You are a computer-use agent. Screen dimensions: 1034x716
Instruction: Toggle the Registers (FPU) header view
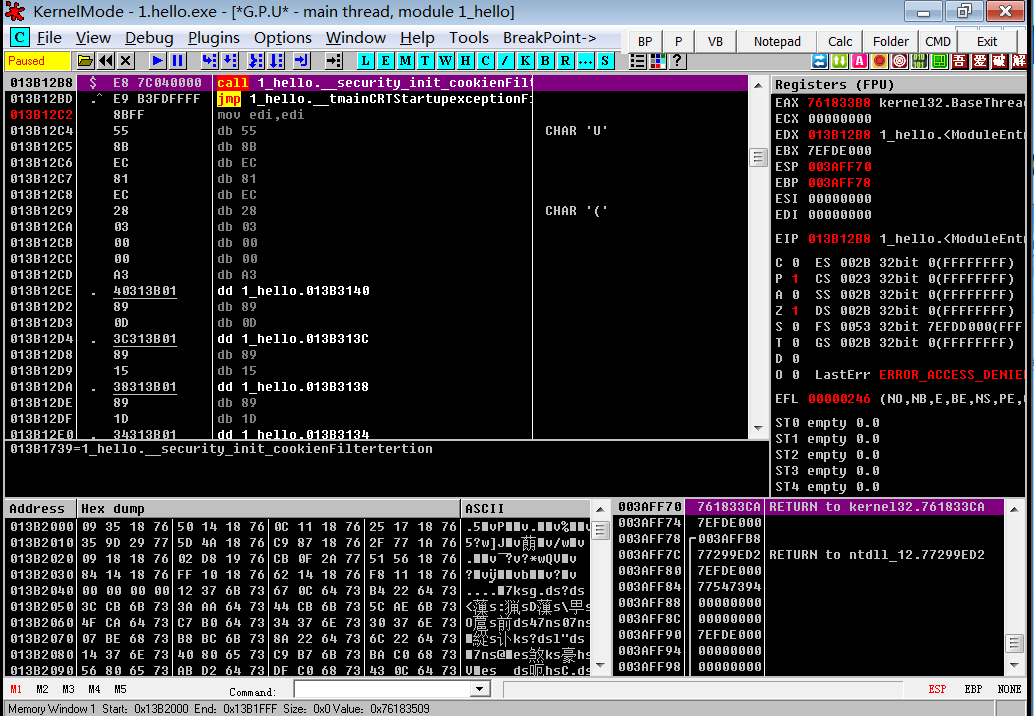point(899,84)
